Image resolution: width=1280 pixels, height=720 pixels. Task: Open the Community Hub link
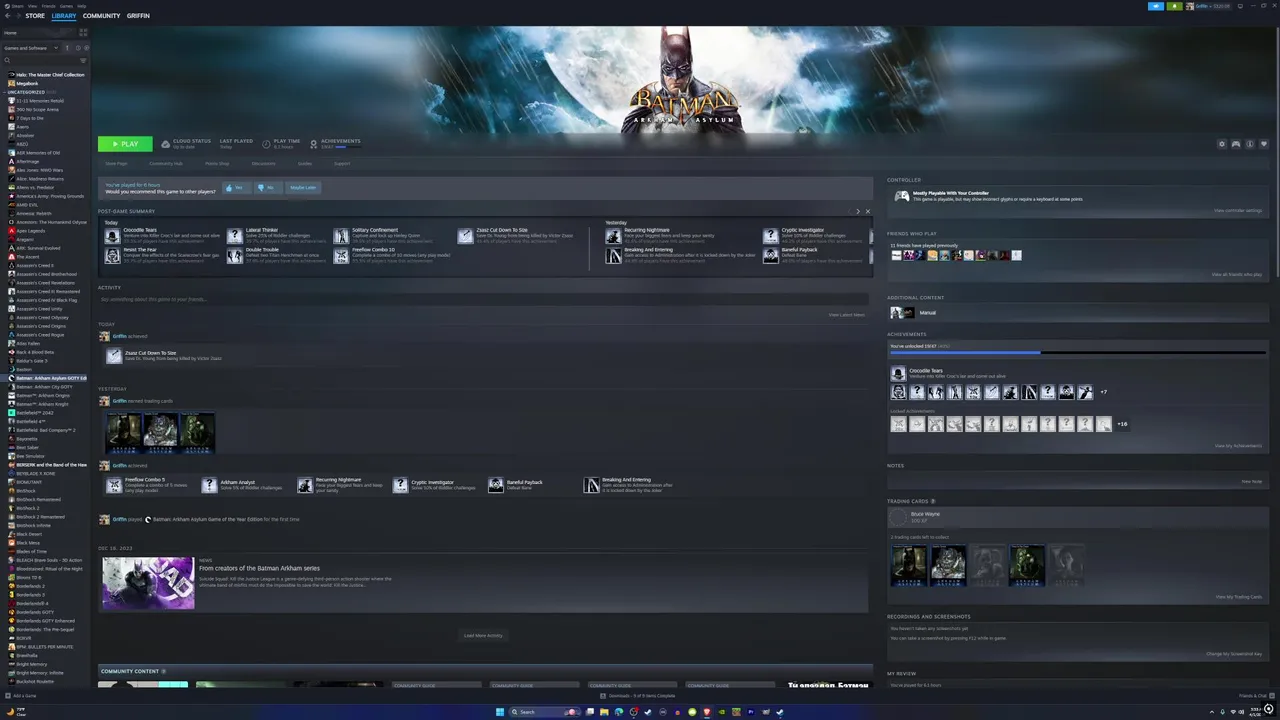tap(166, 163)
